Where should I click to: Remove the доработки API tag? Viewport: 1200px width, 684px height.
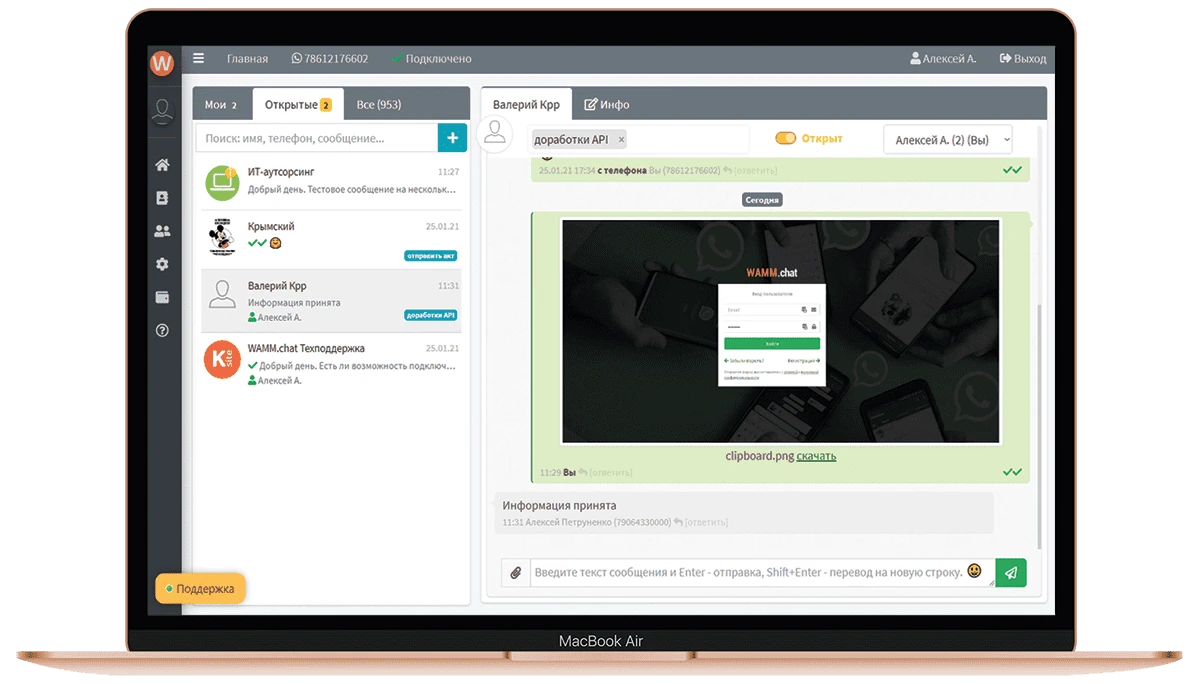pos(621,140)
